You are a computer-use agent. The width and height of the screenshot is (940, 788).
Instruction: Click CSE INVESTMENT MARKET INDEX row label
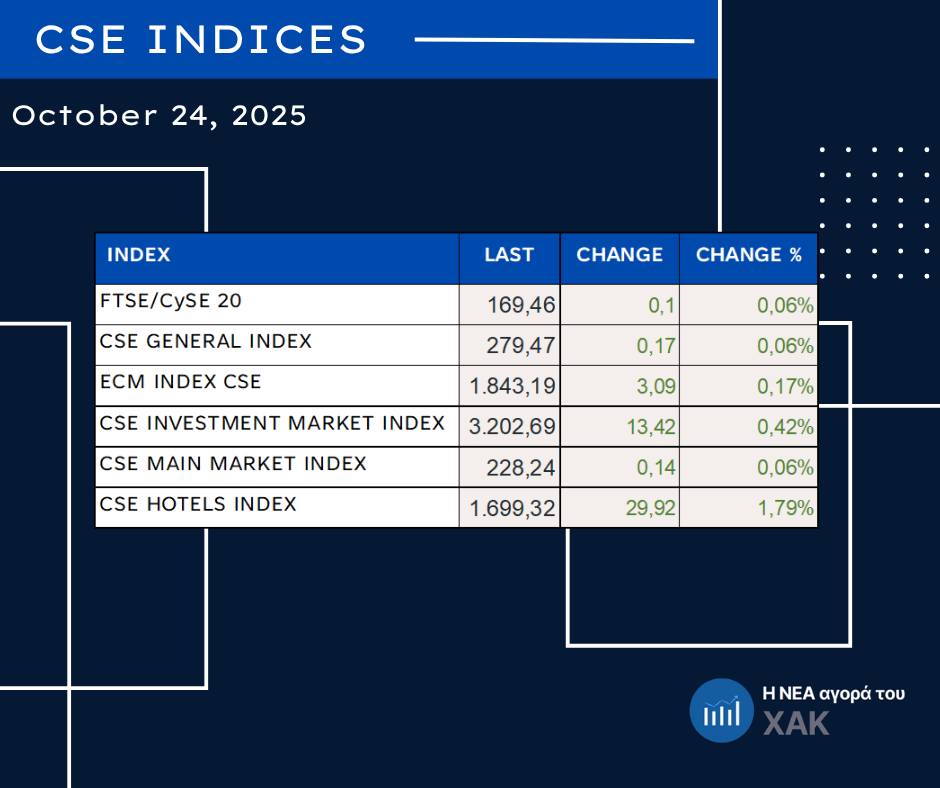click(x=272, y=423)
